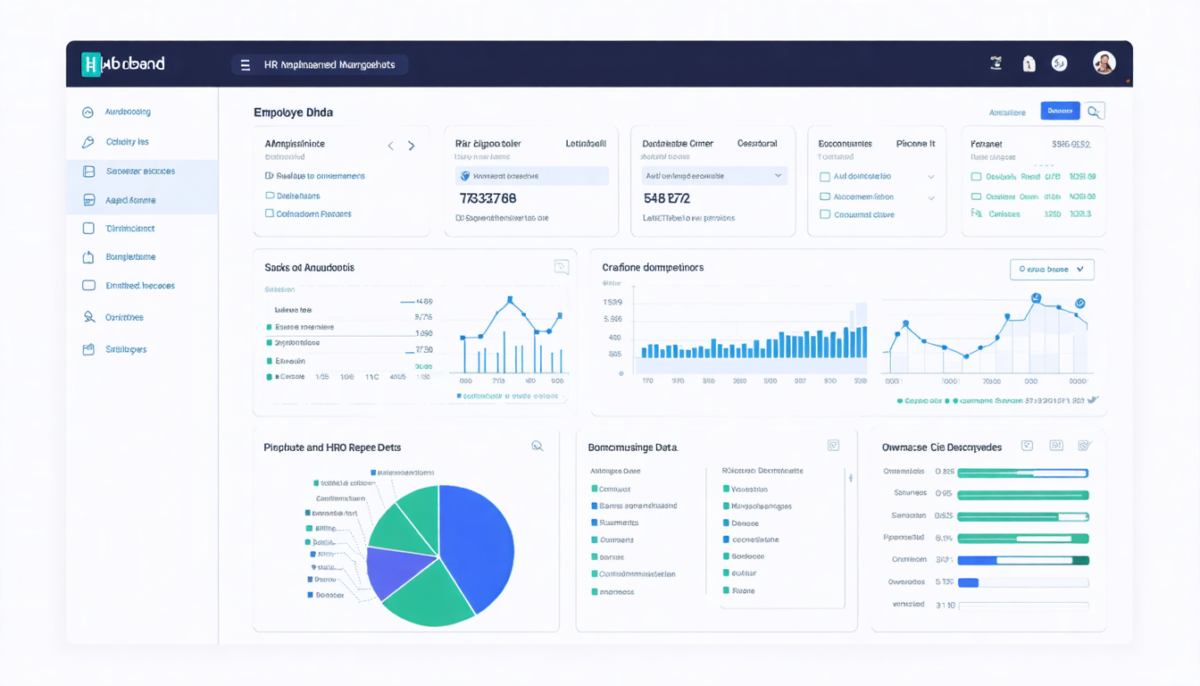Click corner icon of 'Sacks od Anuodotis' card
This screenshot has width=1200, height=686.
(561, 267)
